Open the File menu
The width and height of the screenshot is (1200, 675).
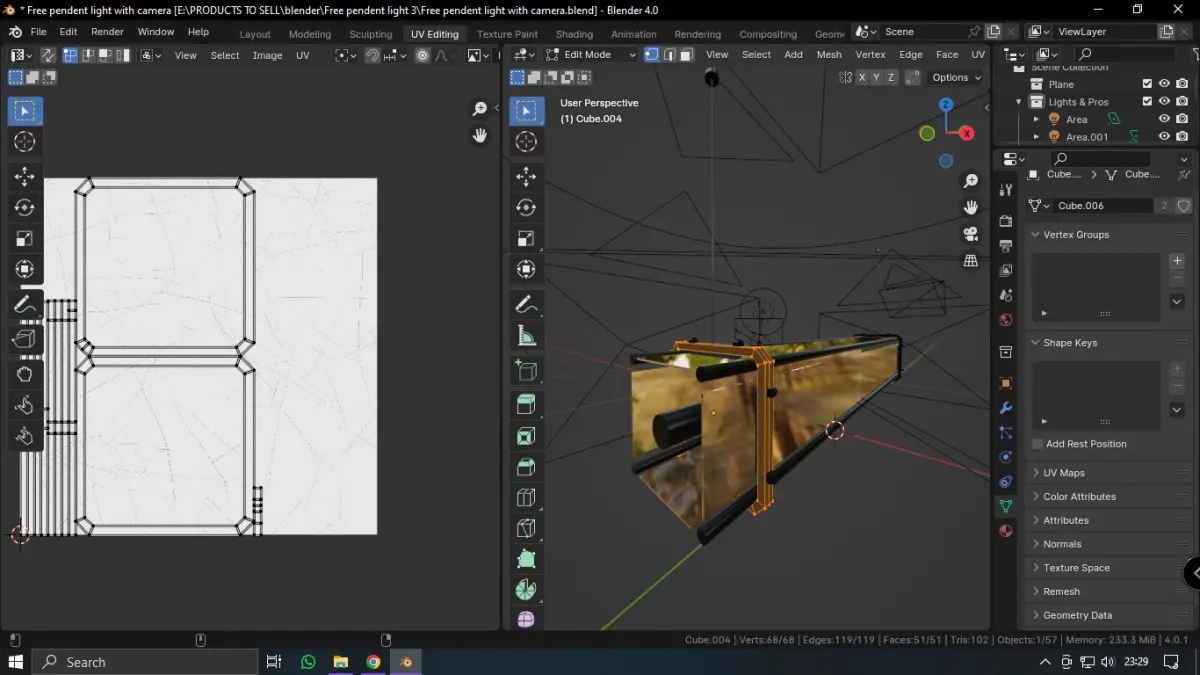coord(38,32)
